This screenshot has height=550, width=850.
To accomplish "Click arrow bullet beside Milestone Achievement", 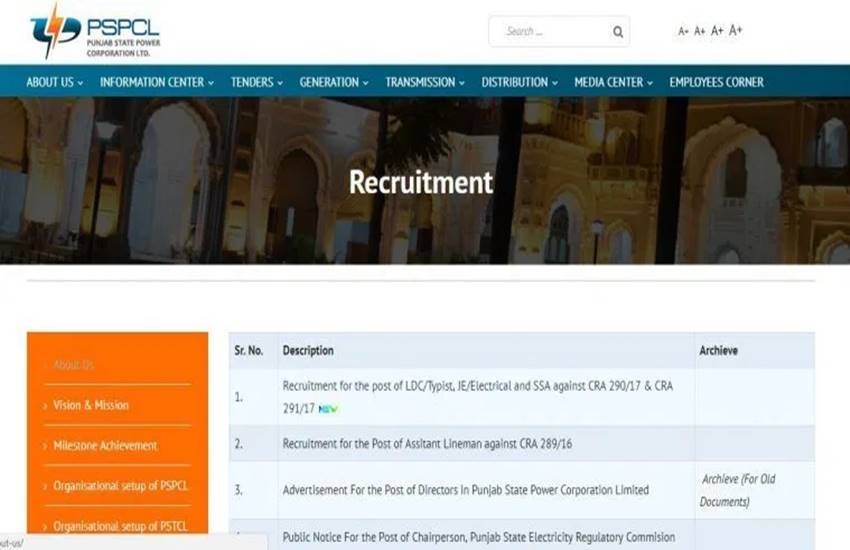I will click(45, 446).
